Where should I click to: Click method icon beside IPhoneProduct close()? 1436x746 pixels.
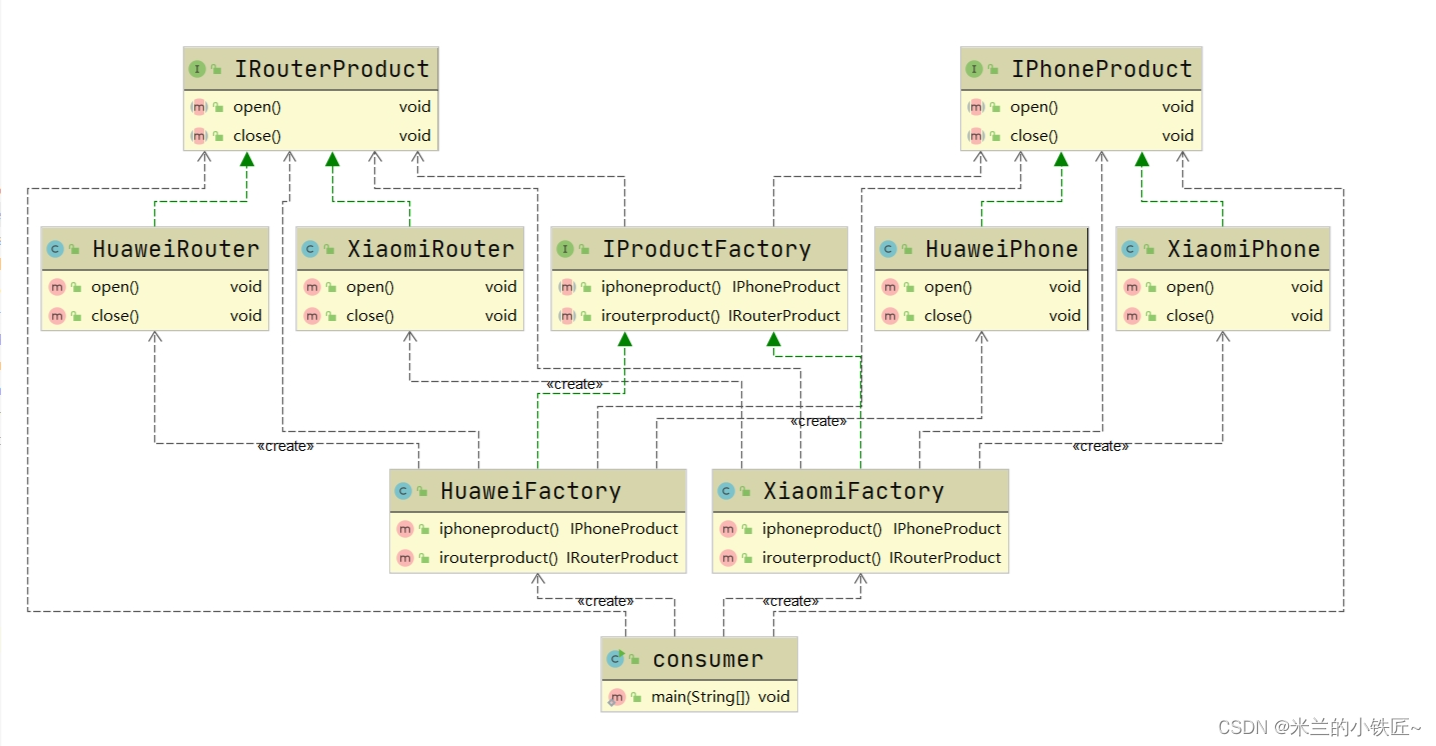[976, 136]
